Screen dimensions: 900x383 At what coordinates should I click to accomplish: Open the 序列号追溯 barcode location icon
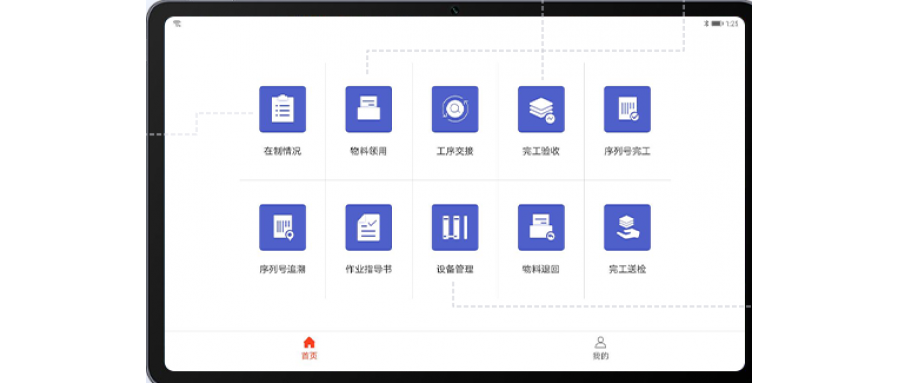point(282,227)
